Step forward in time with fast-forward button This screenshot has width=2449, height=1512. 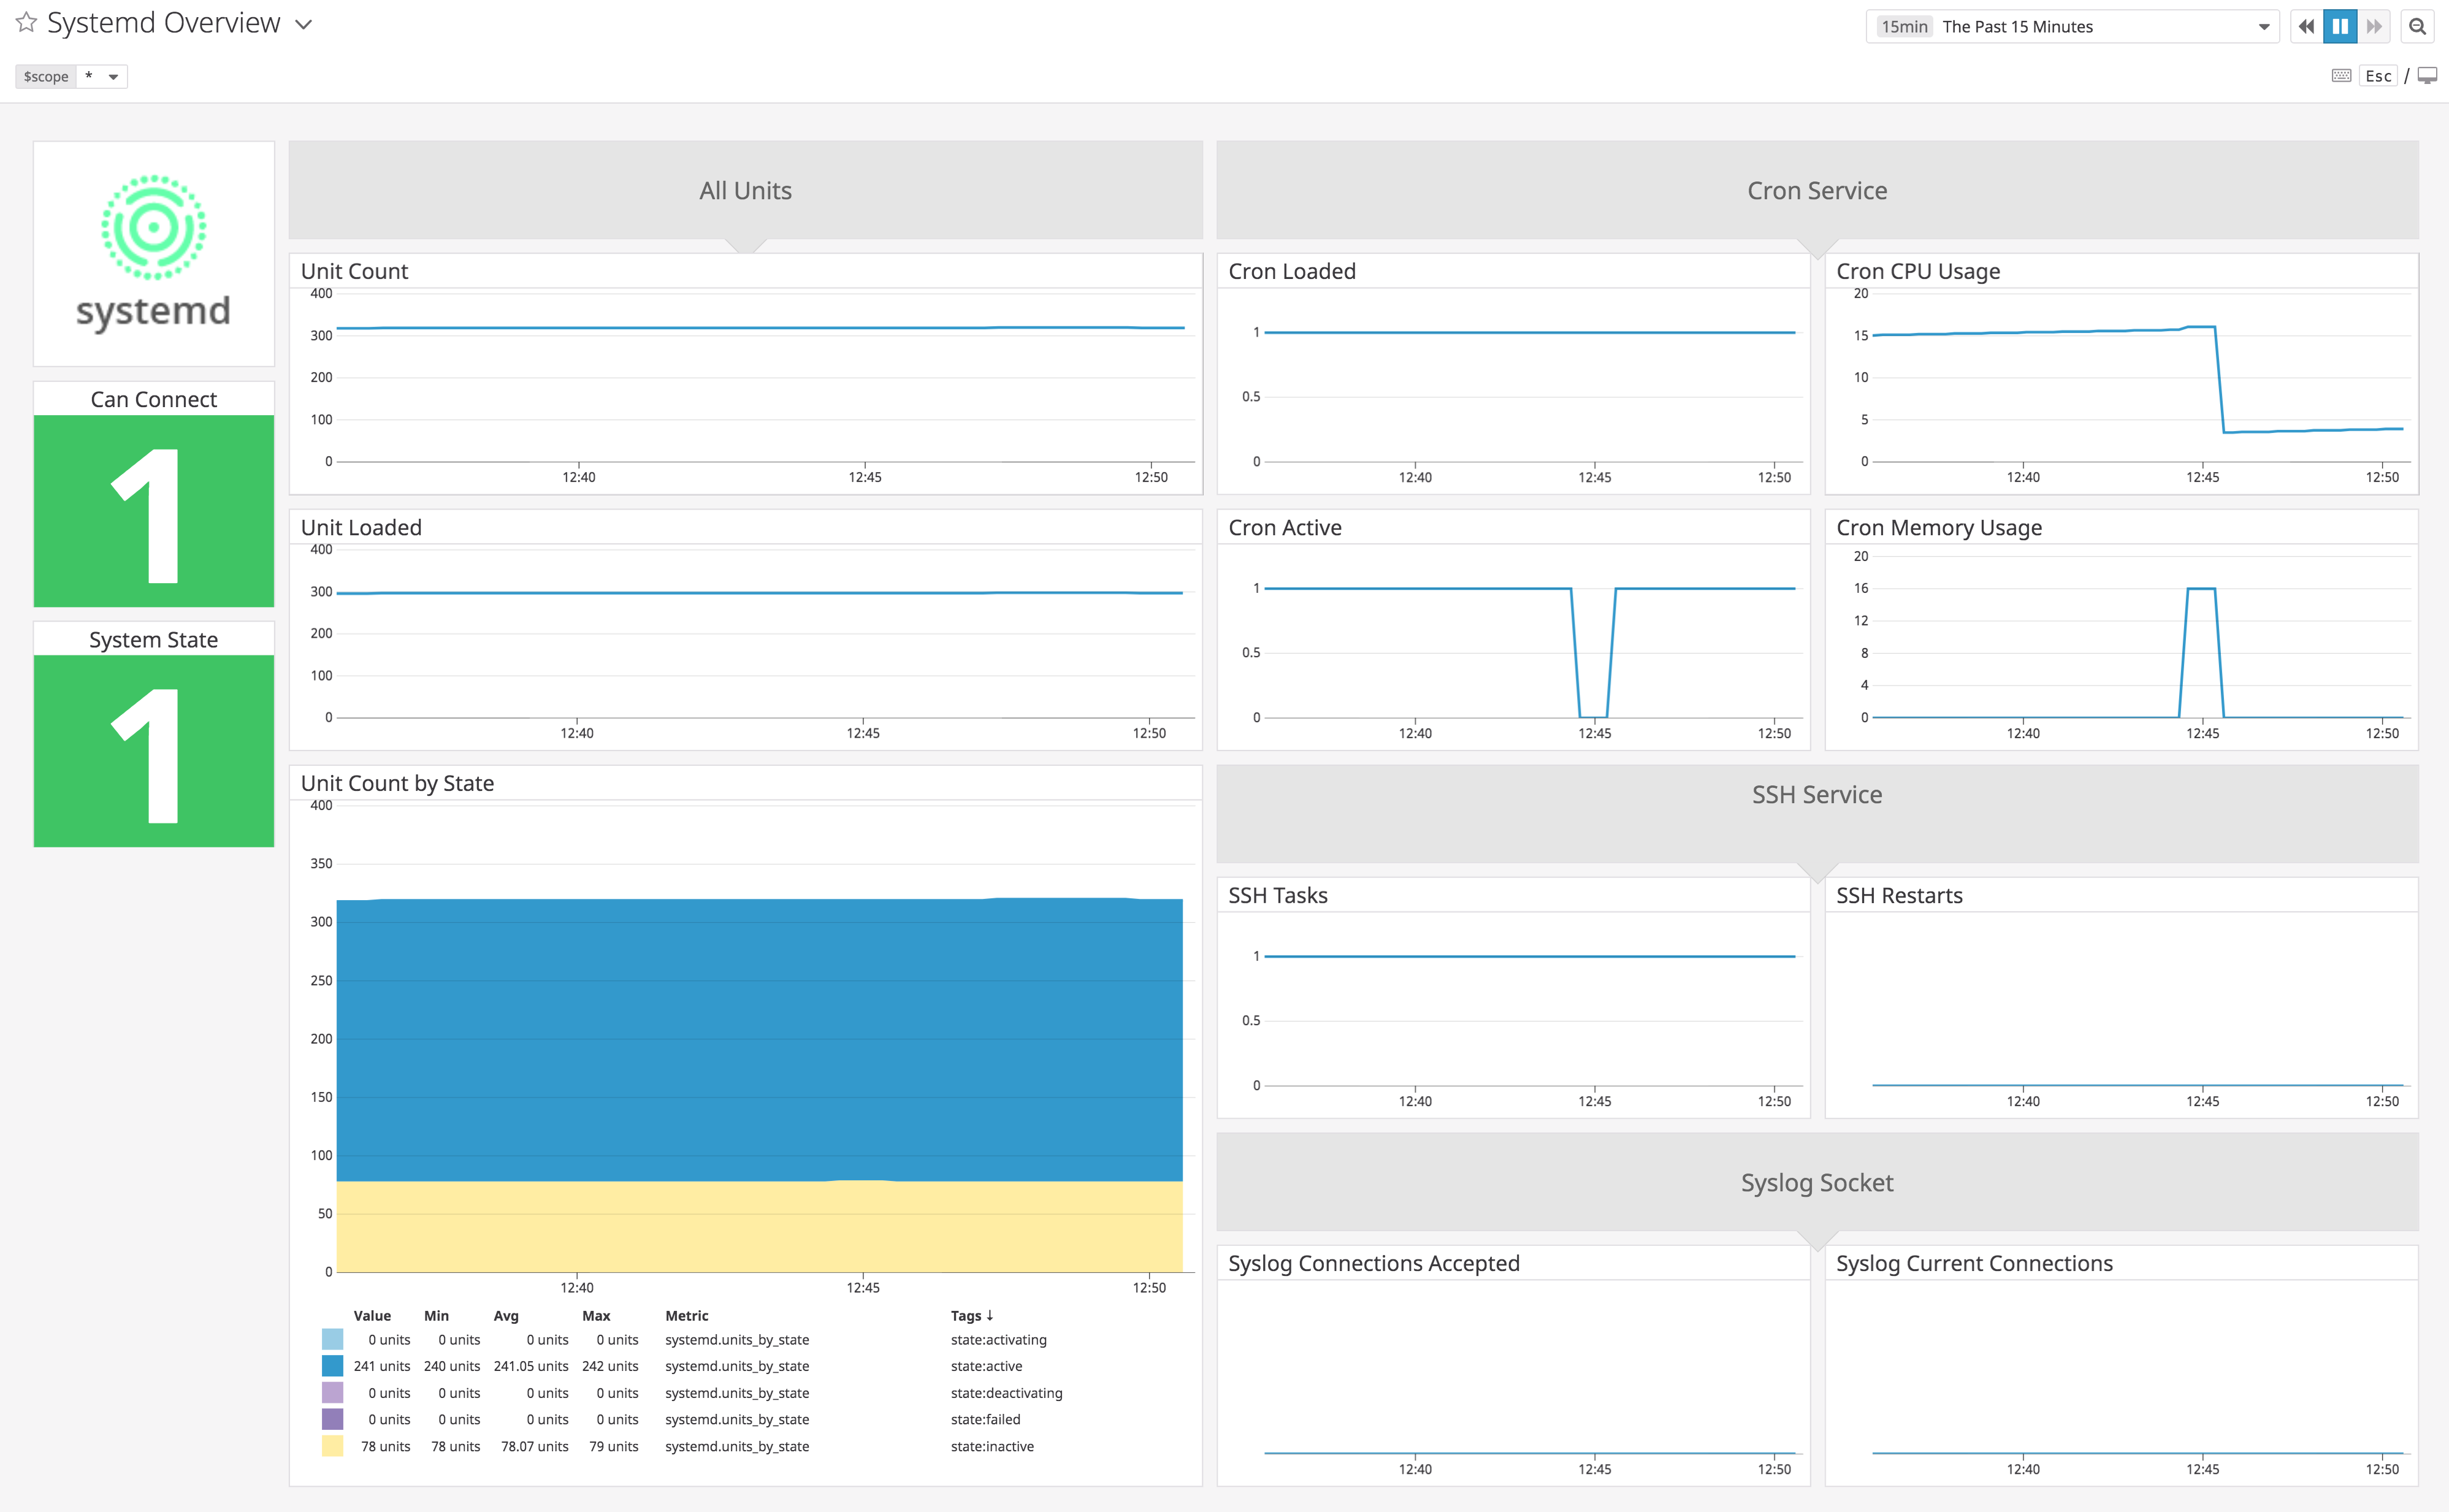coord(2374,27)
